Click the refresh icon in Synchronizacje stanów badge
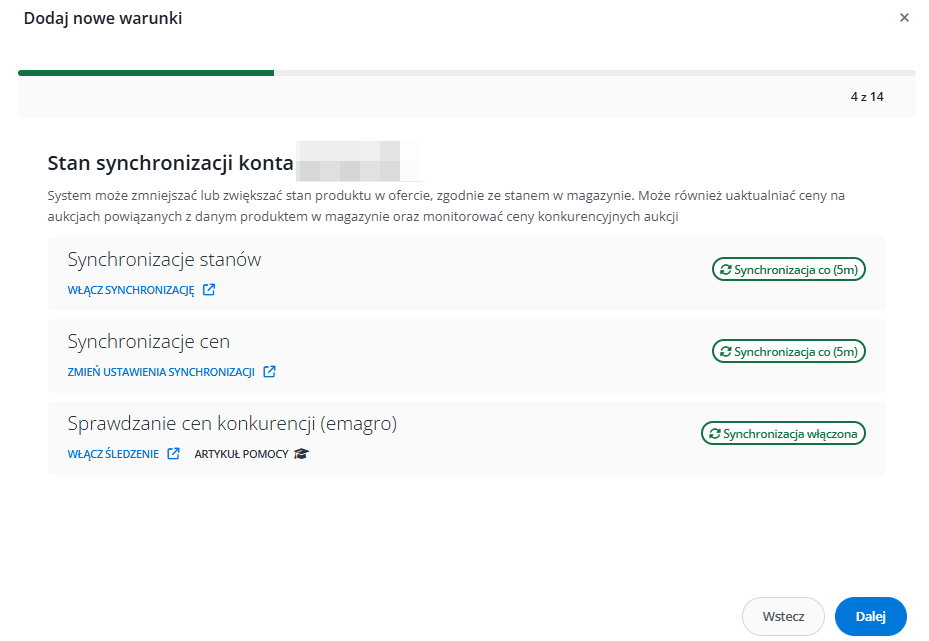 (x=725, y=270)
